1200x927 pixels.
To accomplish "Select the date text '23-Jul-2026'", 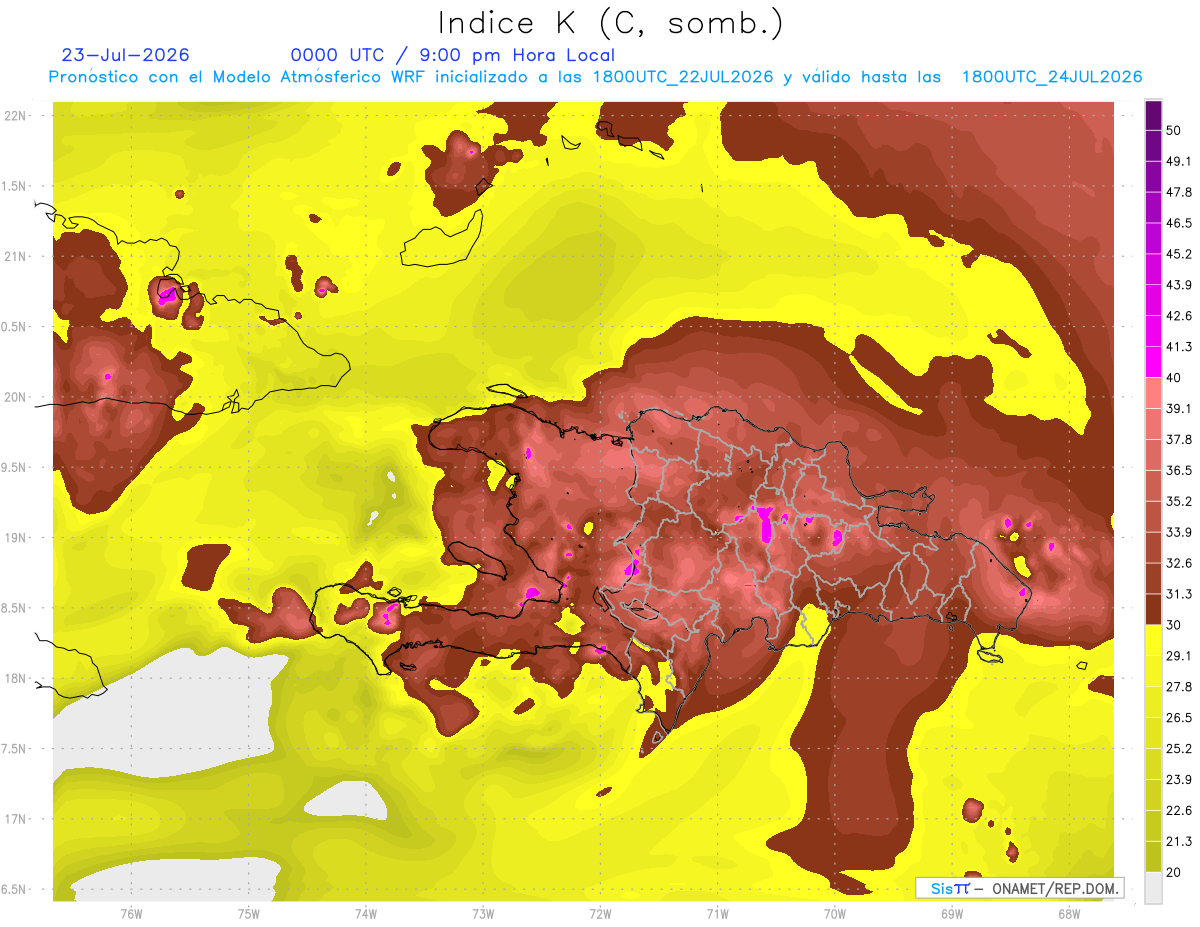I will [x=126, y=55].
